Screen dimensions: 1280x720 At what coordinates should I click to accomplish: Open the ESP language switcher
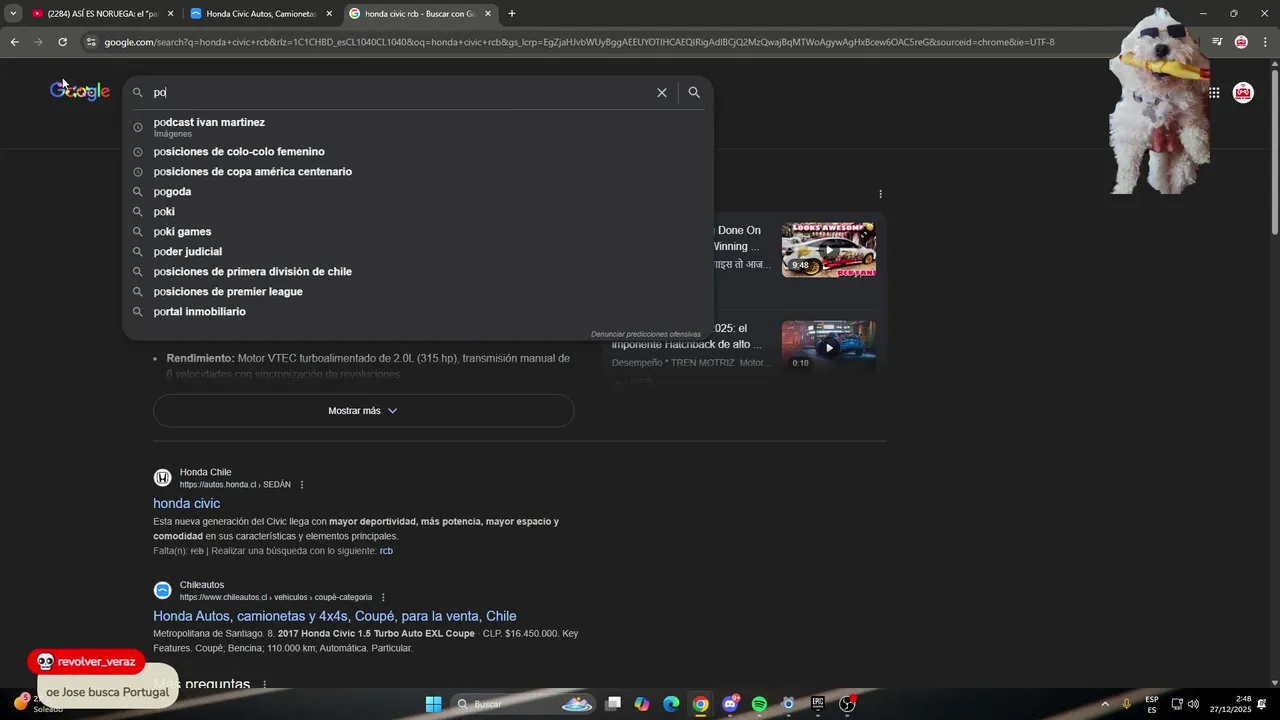[x=1152, y=704]
